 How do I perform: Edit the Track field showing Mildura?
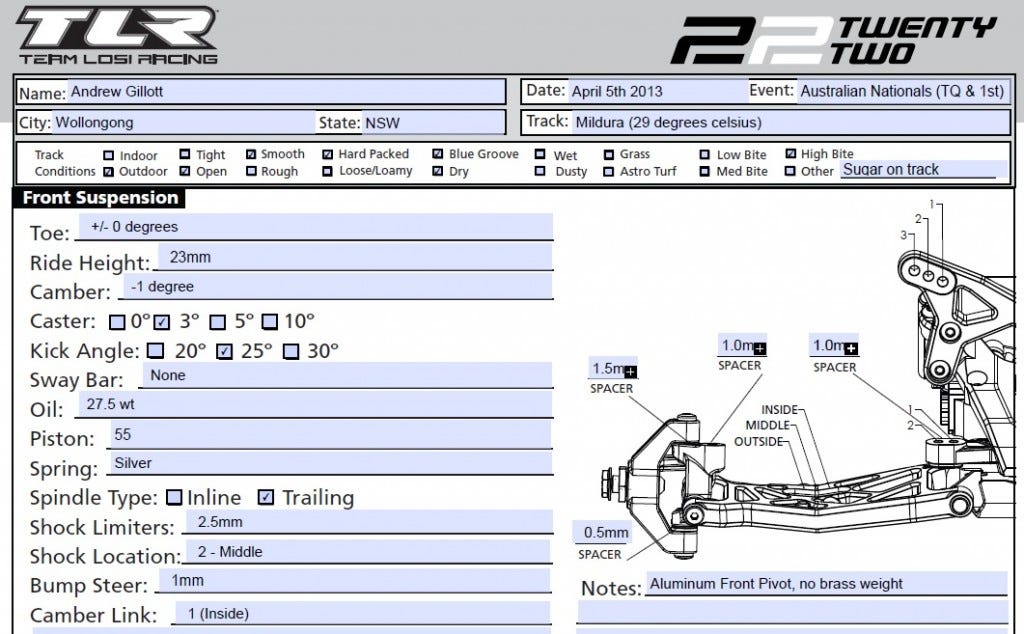coord(790,122)
